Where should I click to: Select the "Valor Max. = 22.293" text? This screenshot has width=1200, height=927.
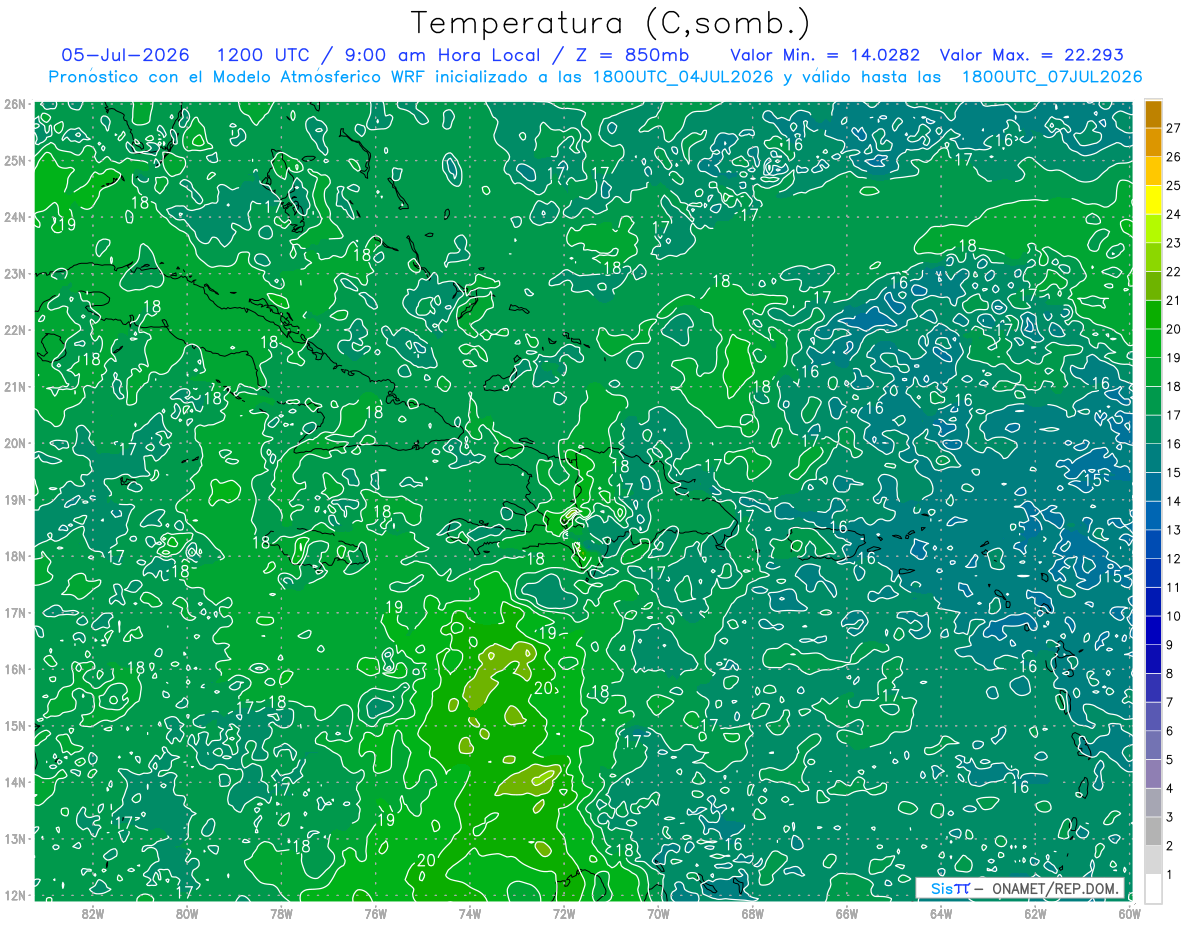tap(1032, 55)
